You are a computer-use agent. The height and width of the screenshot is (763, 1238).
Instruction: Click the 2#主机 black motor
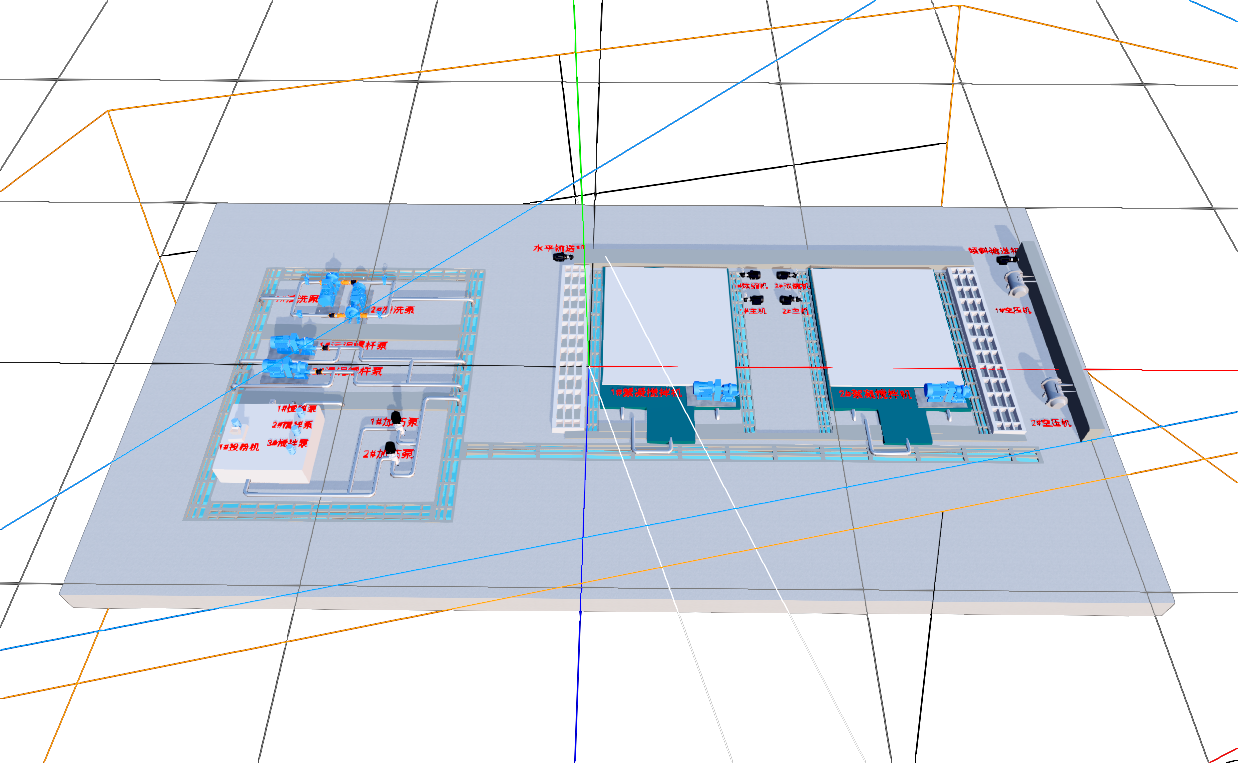787,298
